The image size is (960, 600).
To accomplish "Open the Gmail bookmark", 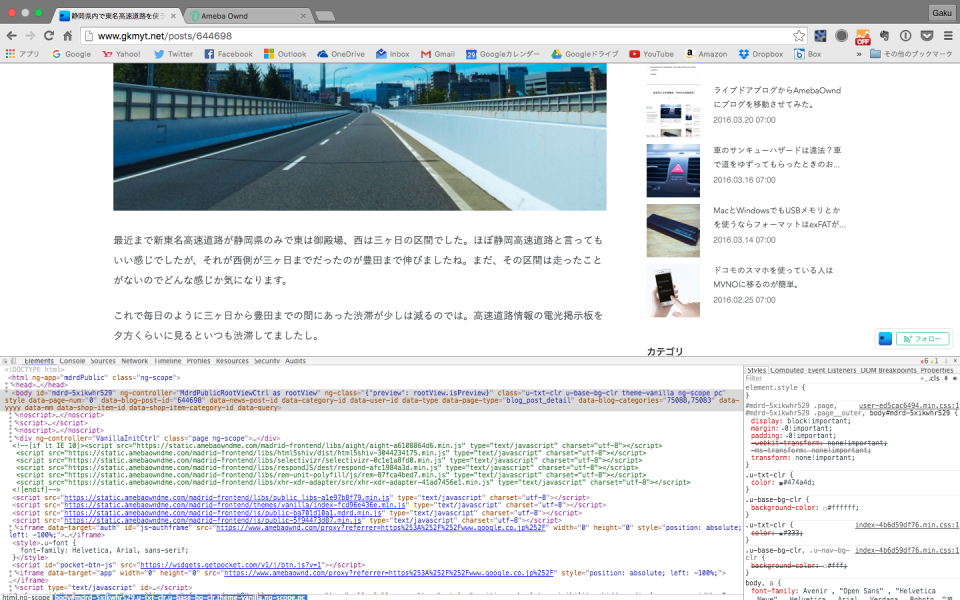I will click(x=438, y=54).
